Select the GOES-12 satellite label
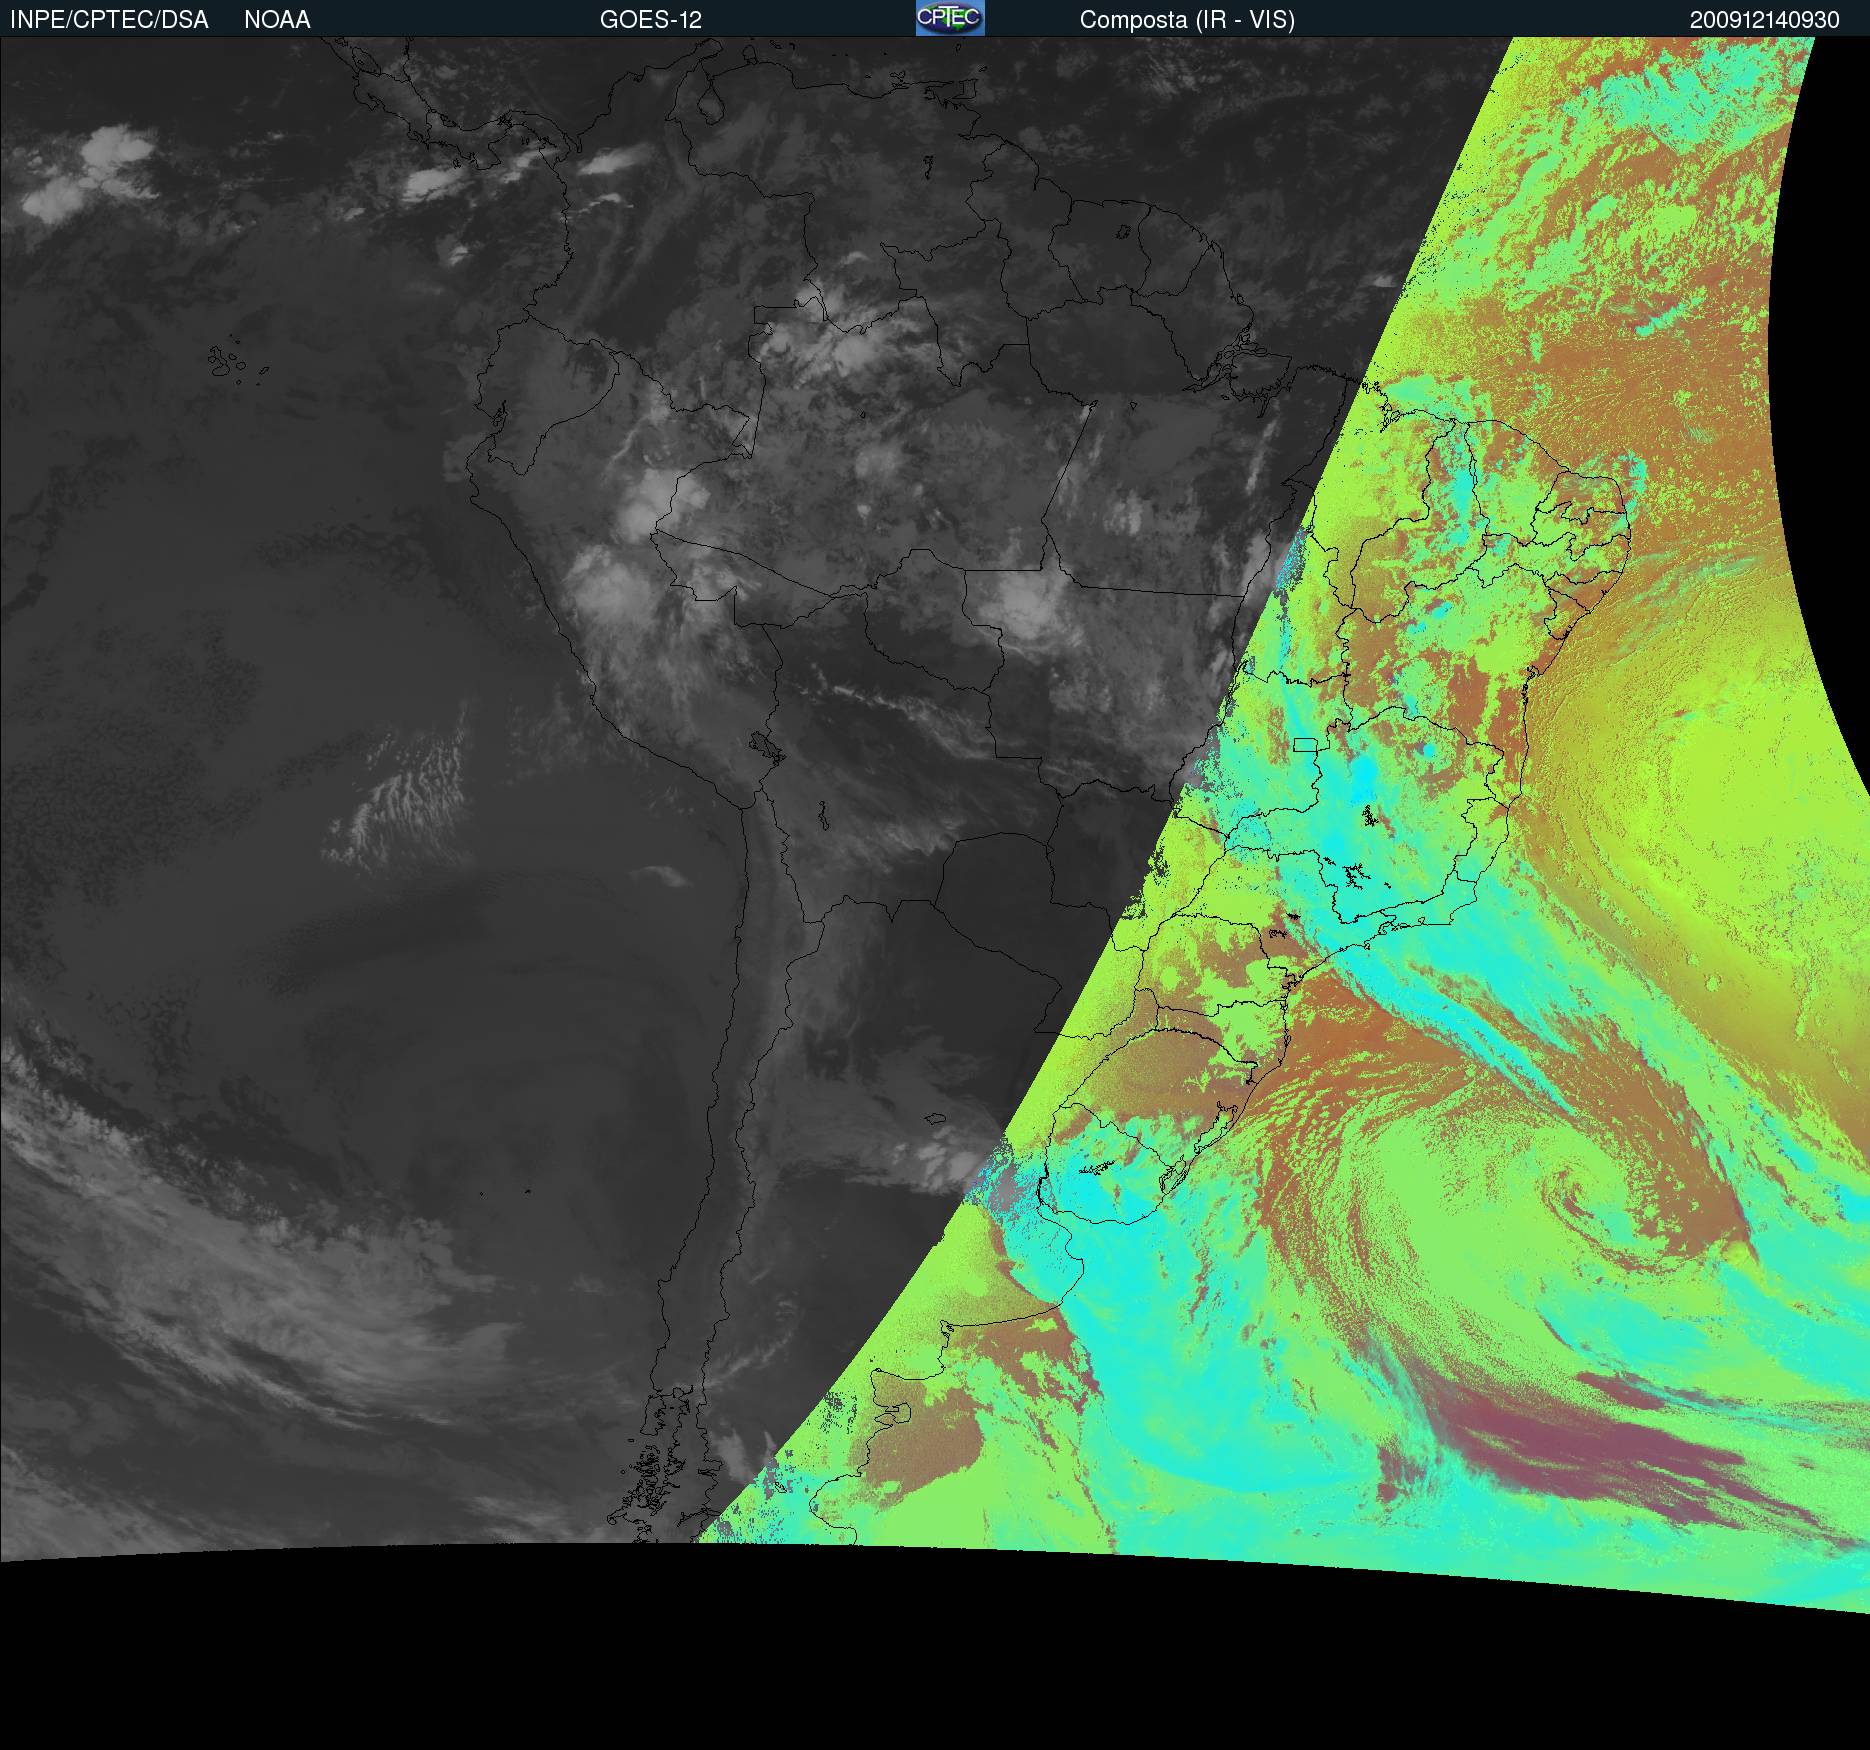The height and width of the screenshot is (1750, 1870). (x=651, y=20)
